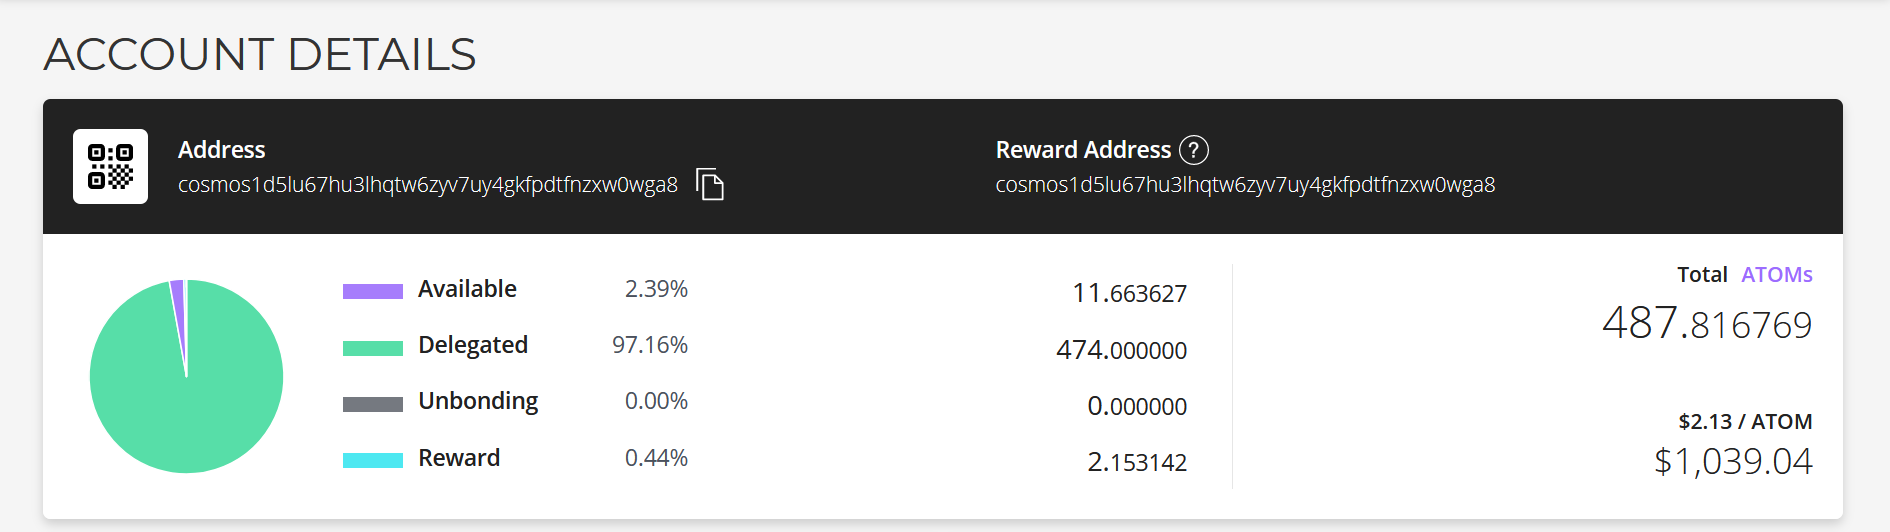Click the $2.13 / ATOM price
This screenshot has height=532, width=1890.
[1745, 421]
